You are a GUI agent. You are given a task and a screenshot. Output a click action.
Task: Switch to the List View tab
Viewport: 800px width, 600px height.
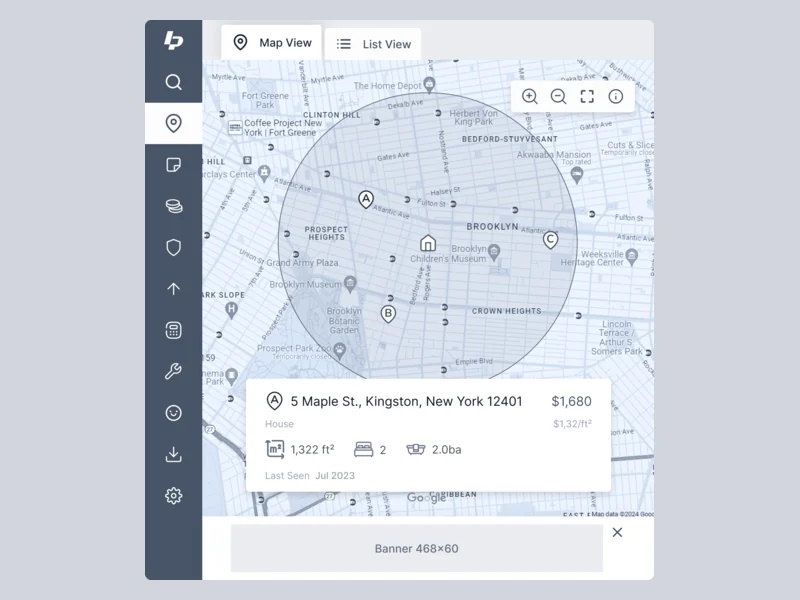[373, 44]
